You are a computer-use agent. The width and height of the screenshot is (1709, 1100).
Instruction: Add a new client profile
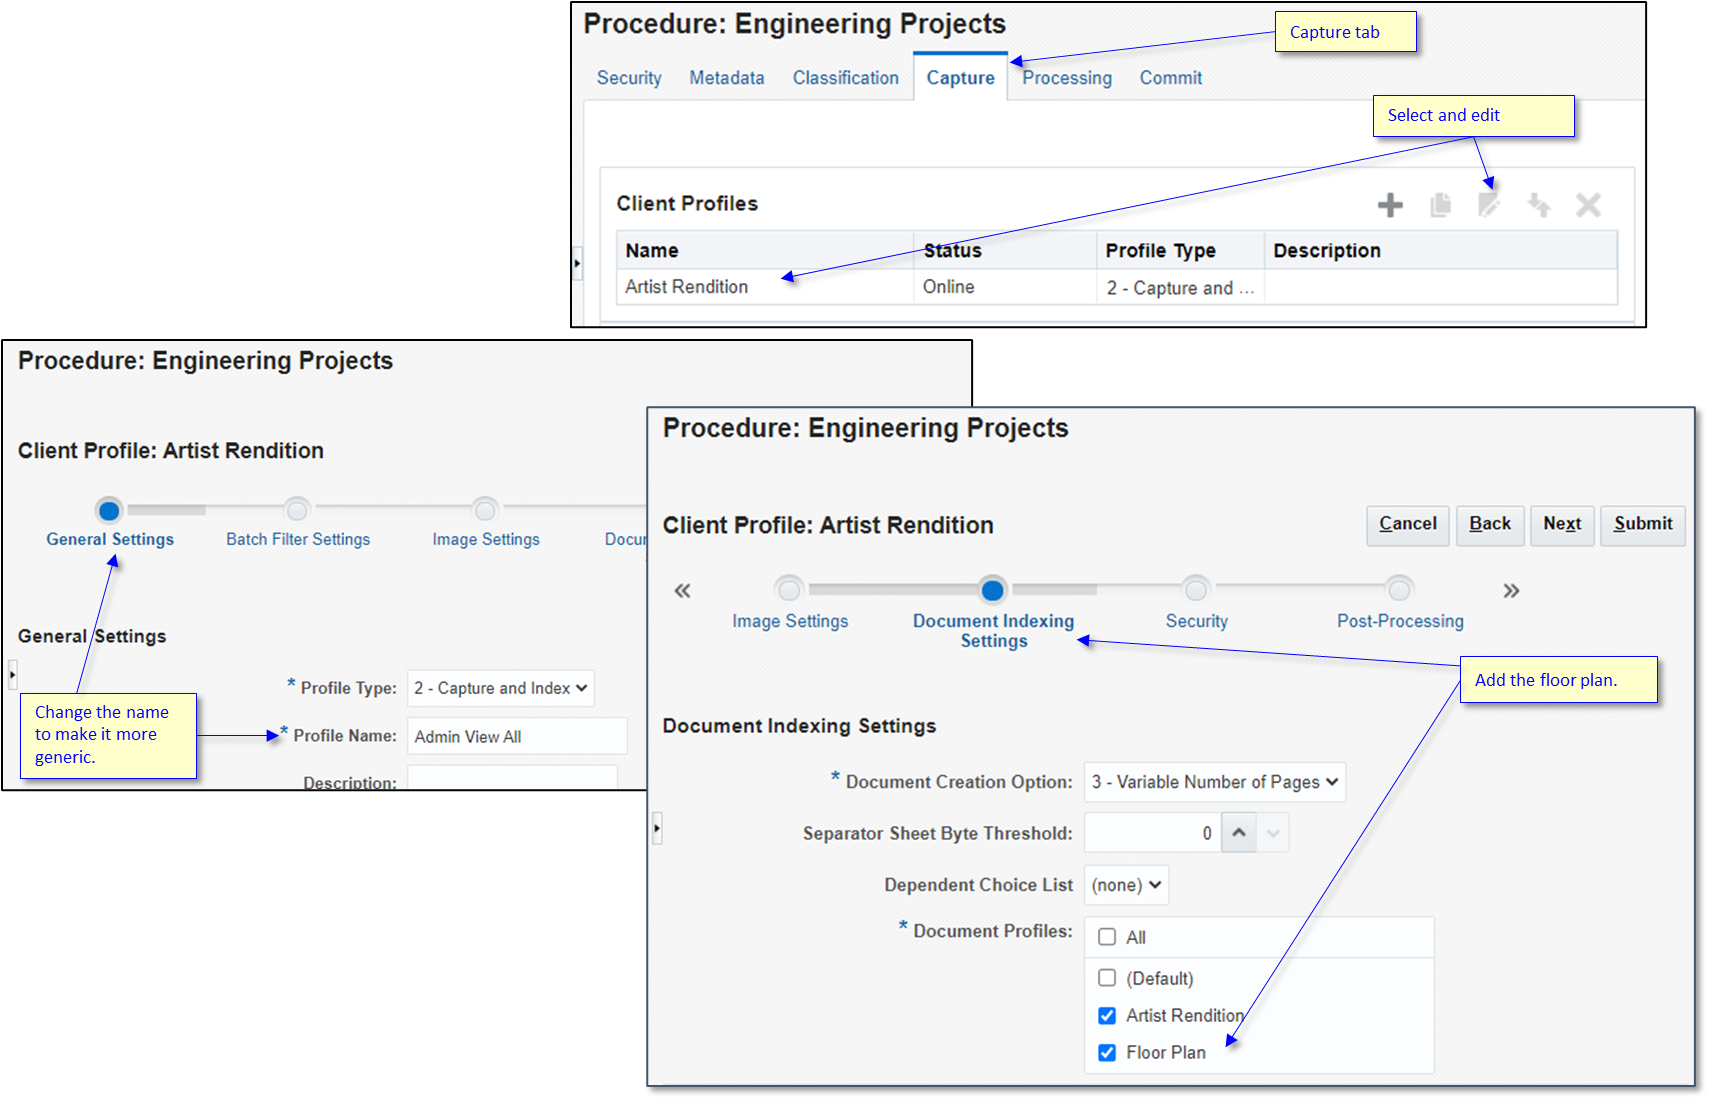click(1390, 205)
